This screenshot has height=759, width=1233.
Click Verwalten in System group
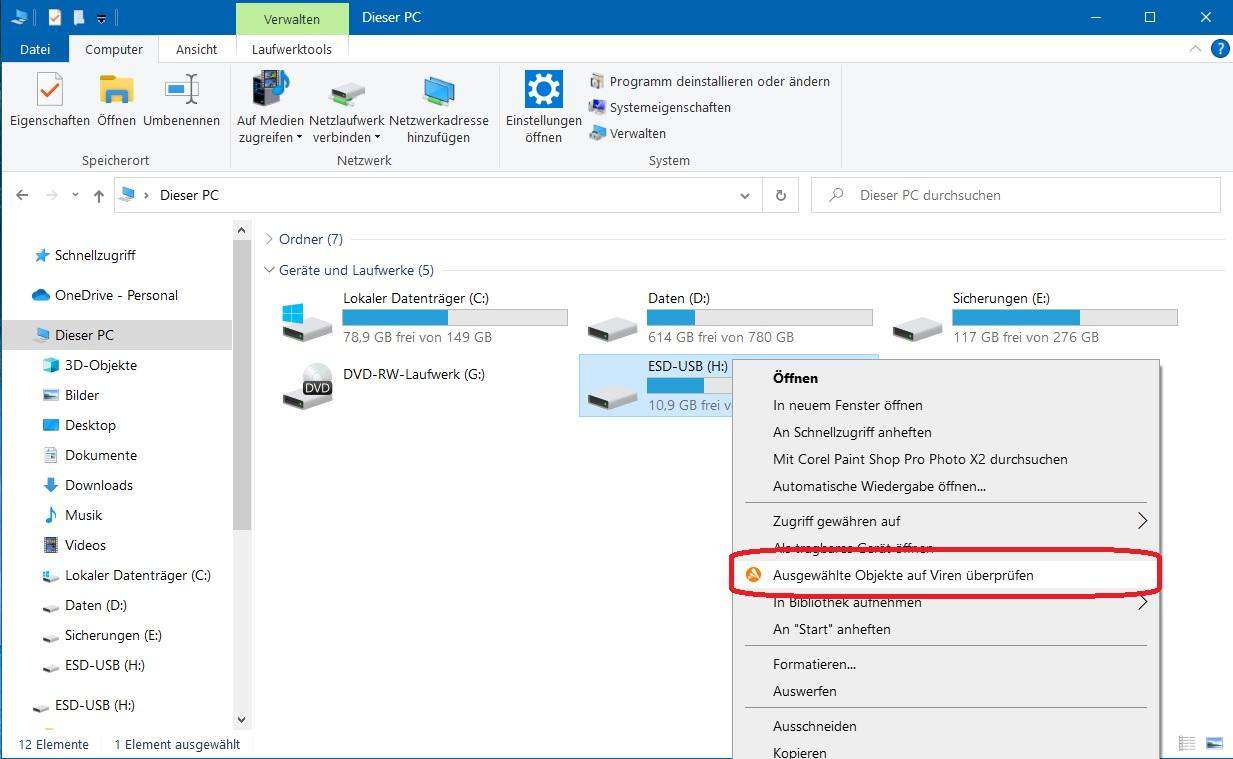click(627, 133)
